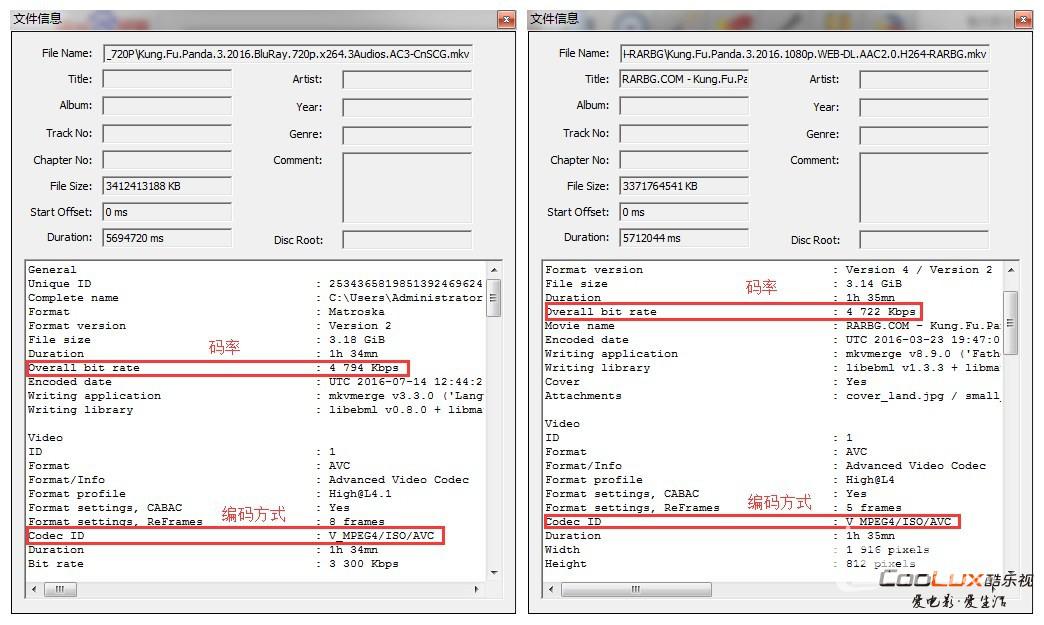Click Year field in right window
The height and width of the screenshot is (625, 1044).
click(x=924, y=107)
